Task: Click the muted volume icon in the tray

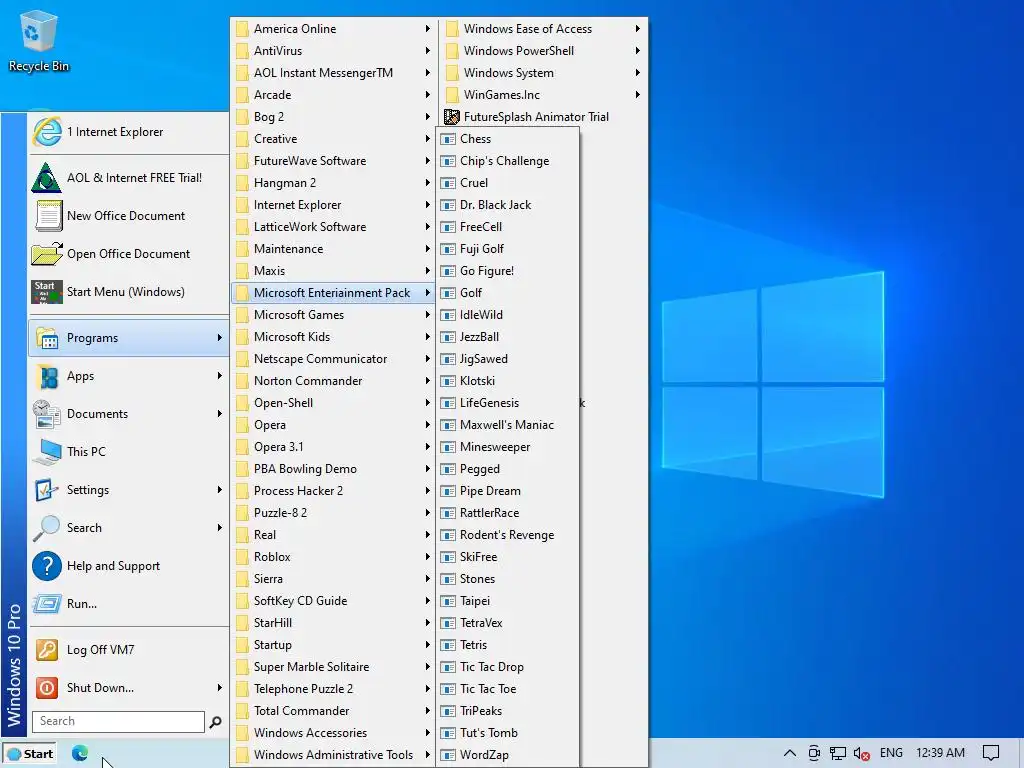Action: tap(861, 754)
